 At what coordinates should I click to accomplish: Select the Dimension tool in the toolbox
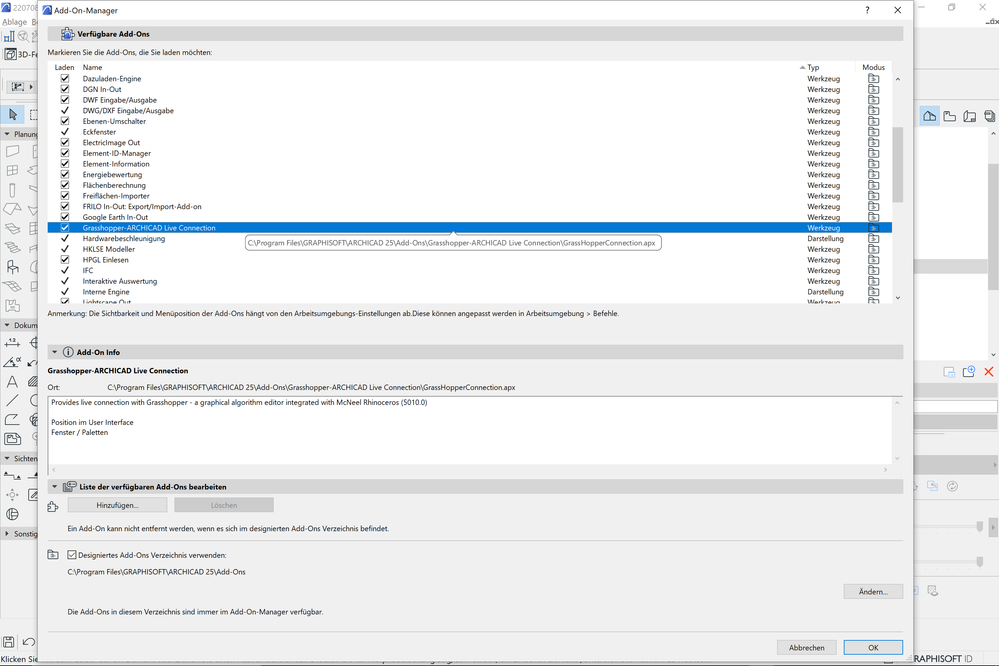point(12,343)
